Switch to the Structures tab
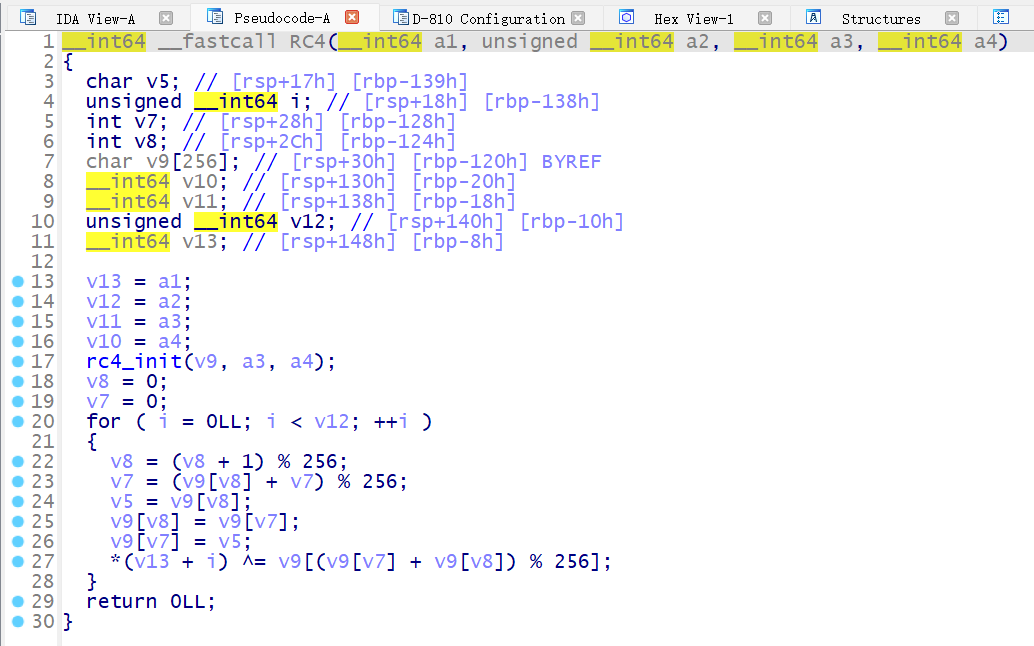1034x646 pixels. (880, 19)
